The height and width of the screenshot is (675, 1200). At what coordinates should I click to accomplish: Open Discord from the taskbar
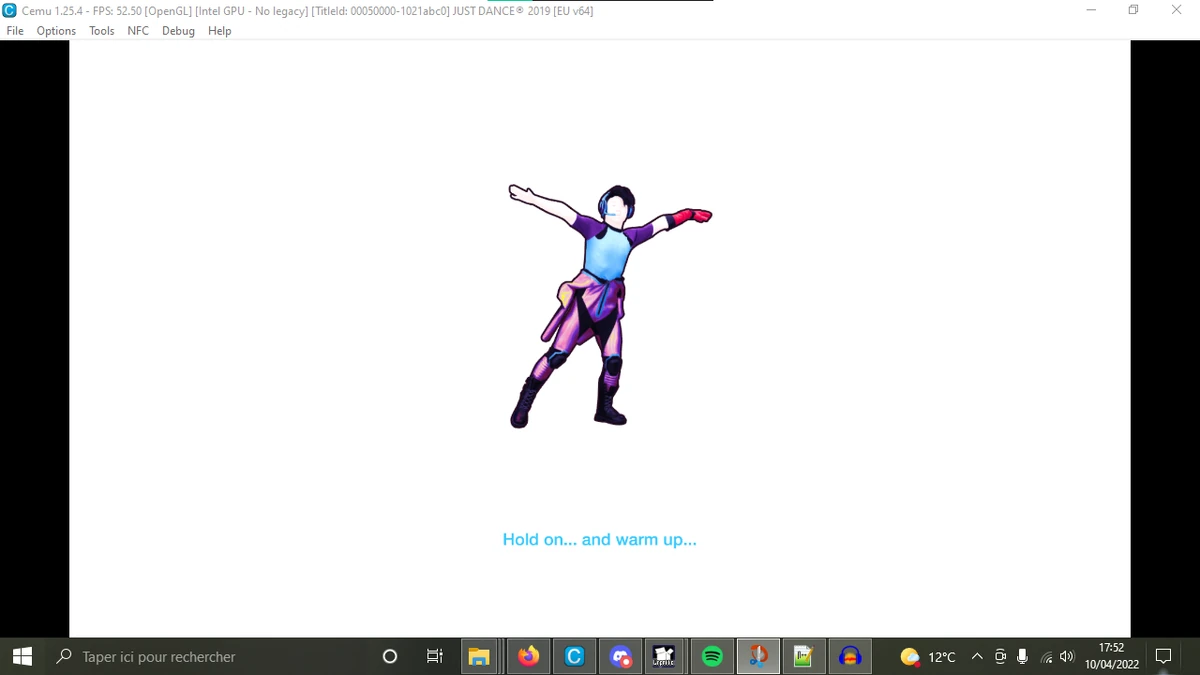[x=620, y=656]
